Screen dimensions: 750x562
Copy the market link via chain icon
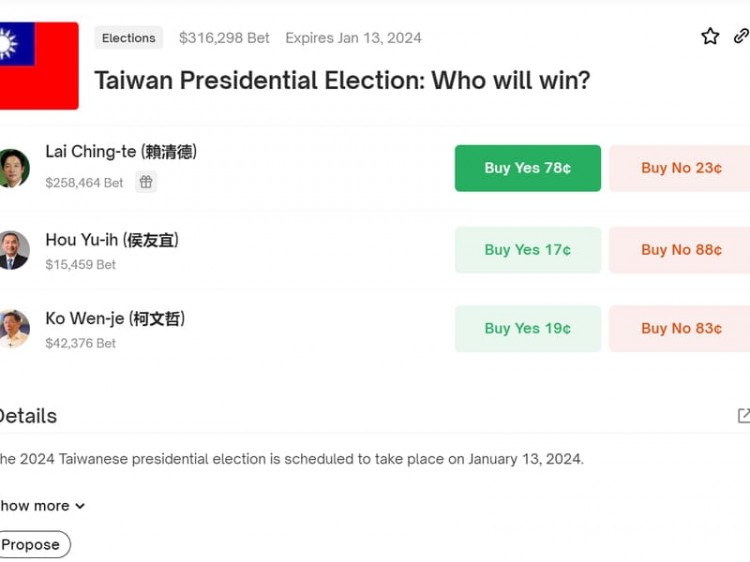[741, 36]
